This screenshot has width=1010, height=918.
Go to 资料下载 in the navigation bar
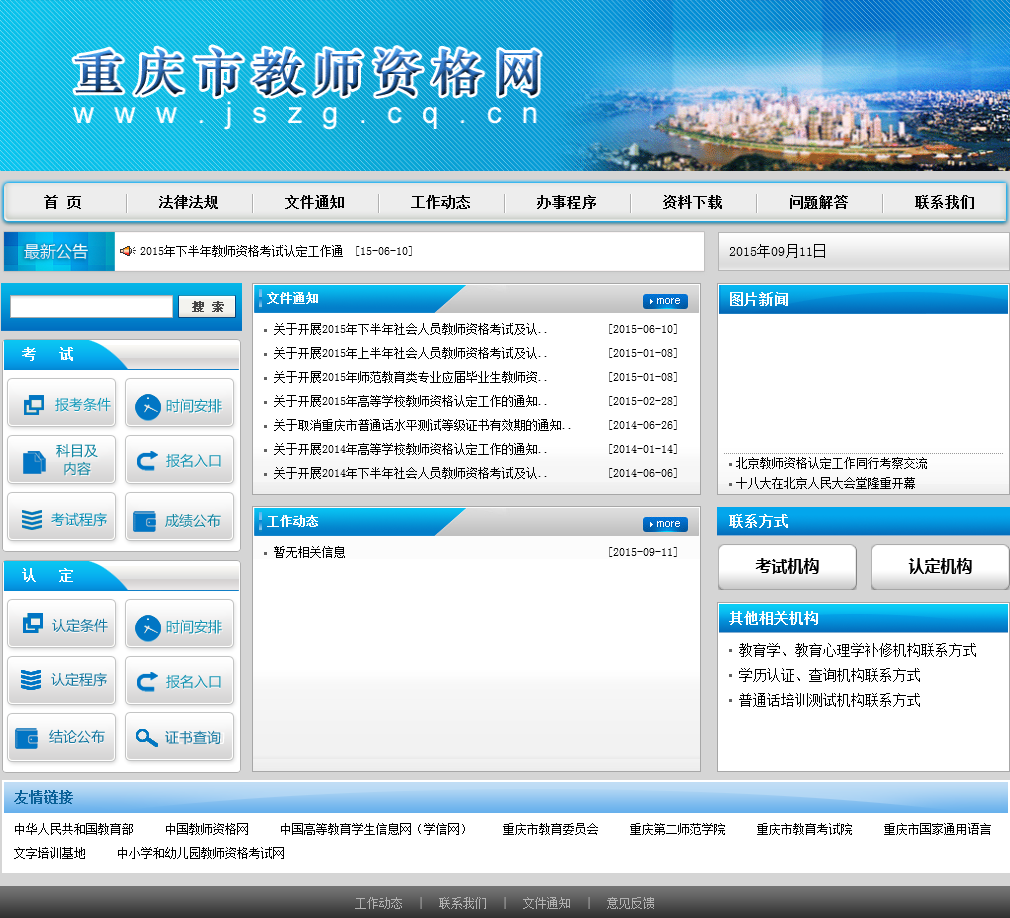[x=692, y=202]
